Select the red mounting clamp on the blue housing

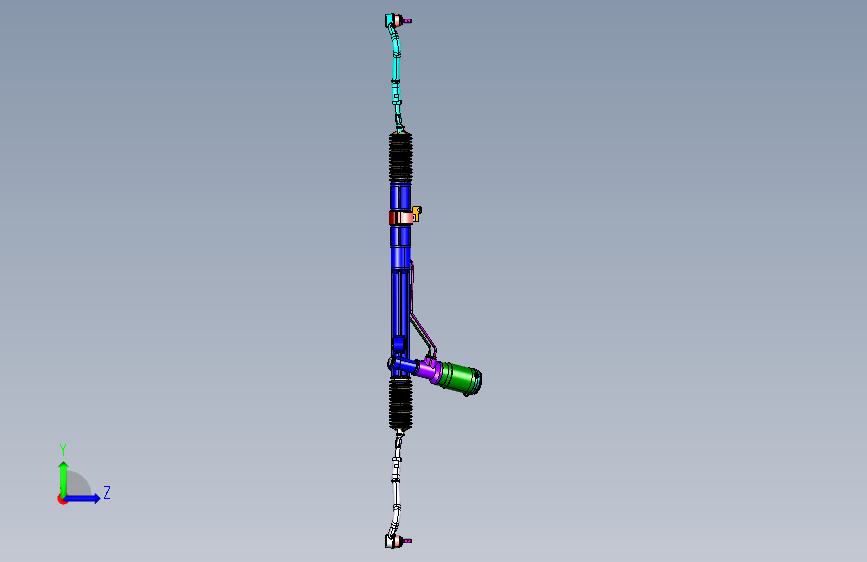[401, 217]
